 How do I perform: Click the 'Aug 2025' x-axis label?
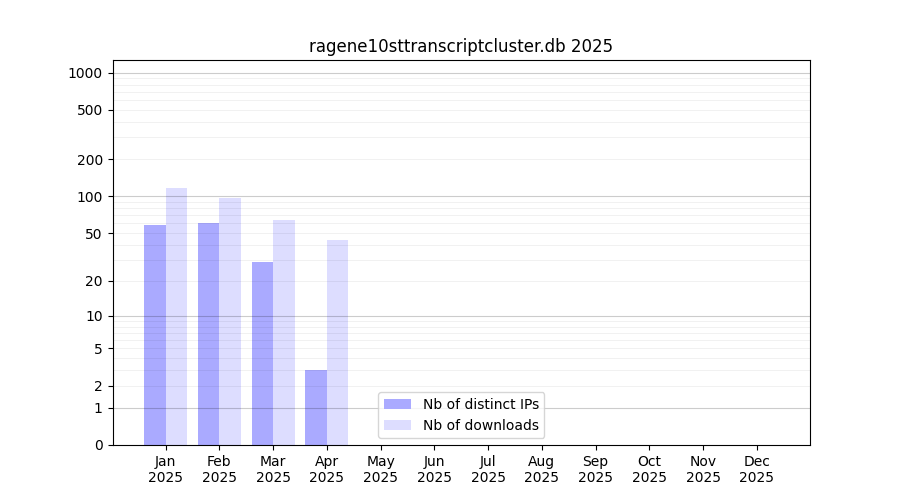pos(542,469)
